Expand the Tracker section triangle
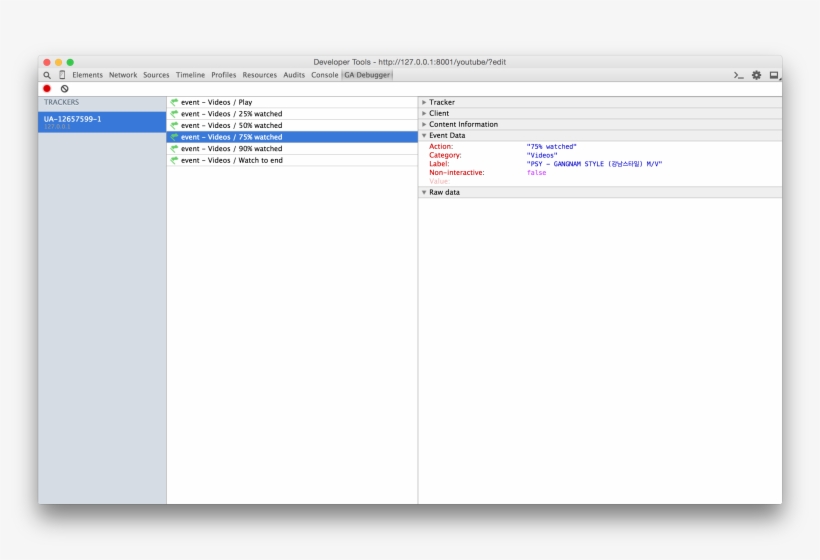This screenshot has width=820, height=560. point(424,102)
